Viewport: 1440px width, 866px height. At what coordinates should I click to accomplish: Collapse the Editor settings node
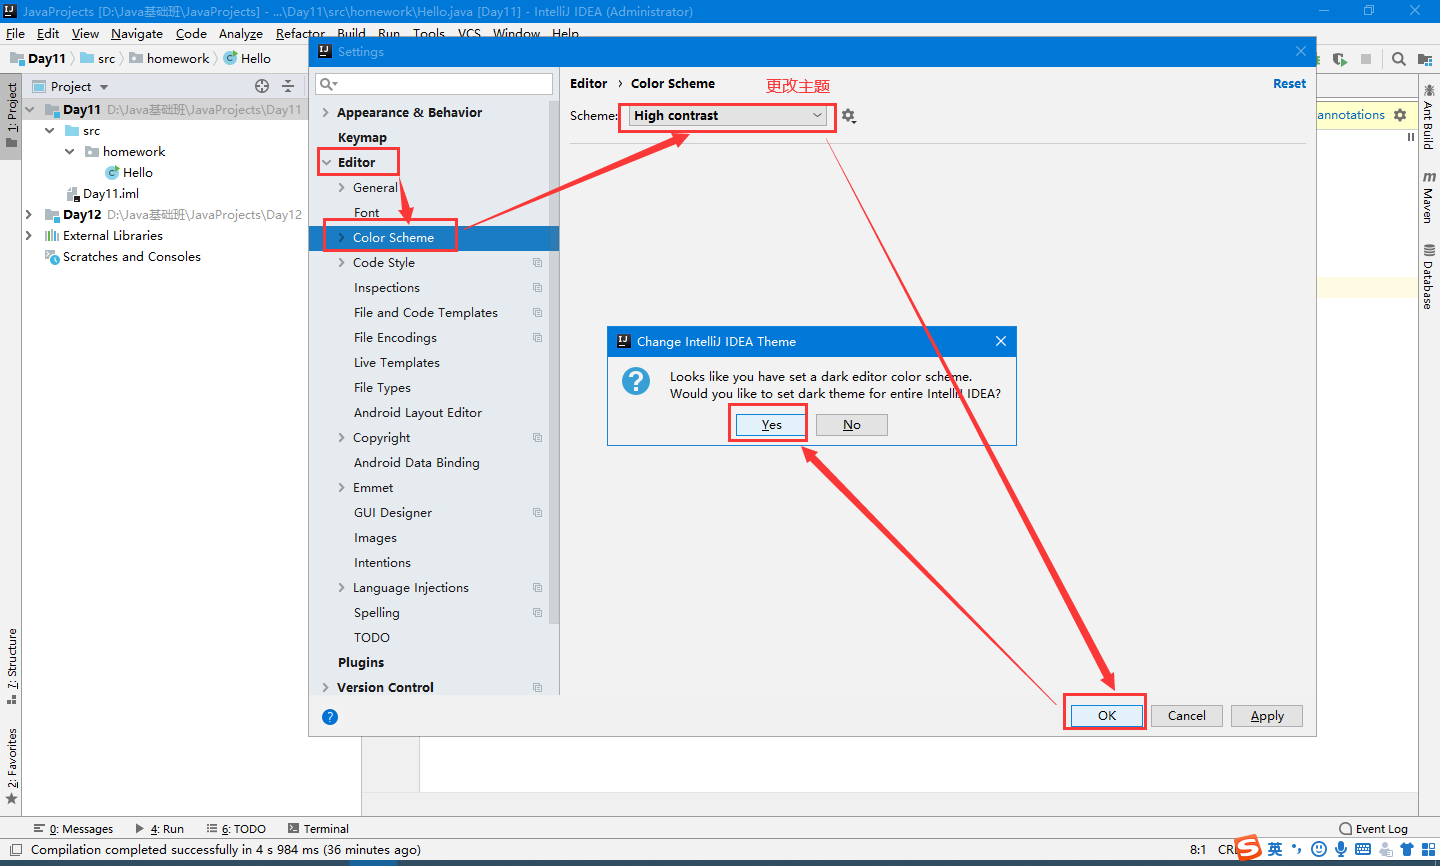pyautogui.click(x=326, y=162)
